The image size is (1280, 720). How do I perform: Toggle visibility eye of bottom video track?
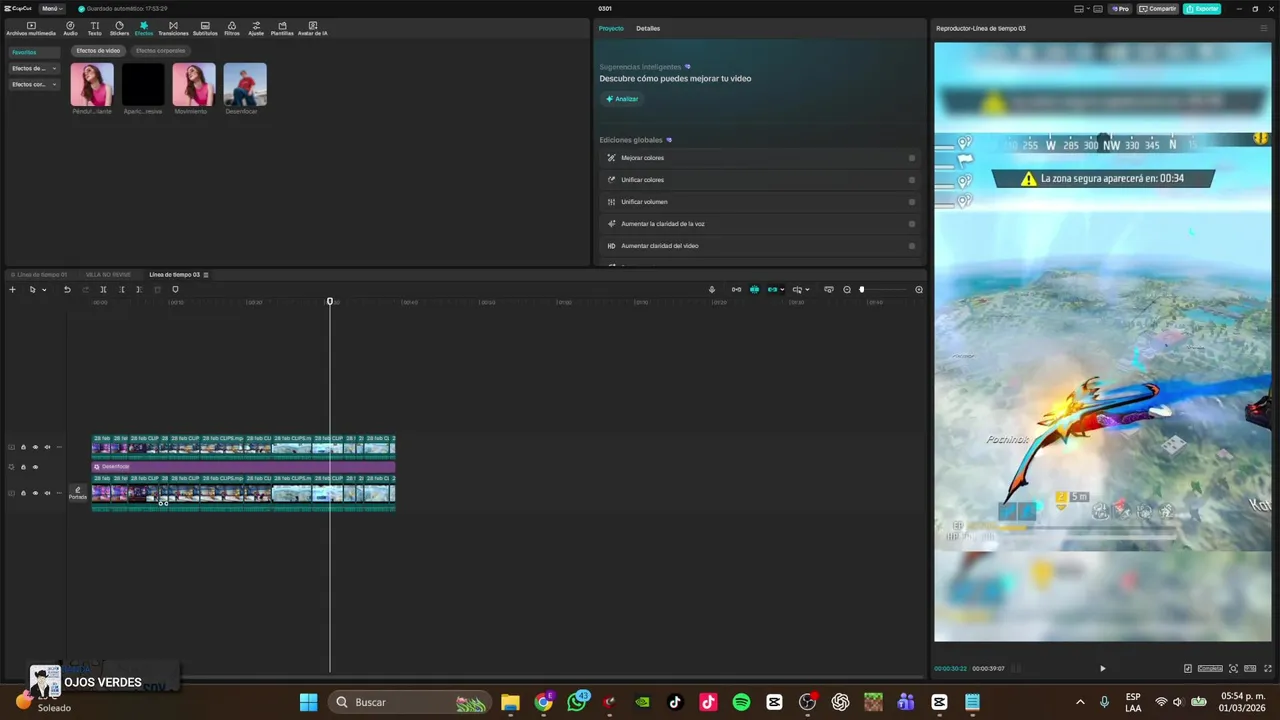click(x=35, y=493)
